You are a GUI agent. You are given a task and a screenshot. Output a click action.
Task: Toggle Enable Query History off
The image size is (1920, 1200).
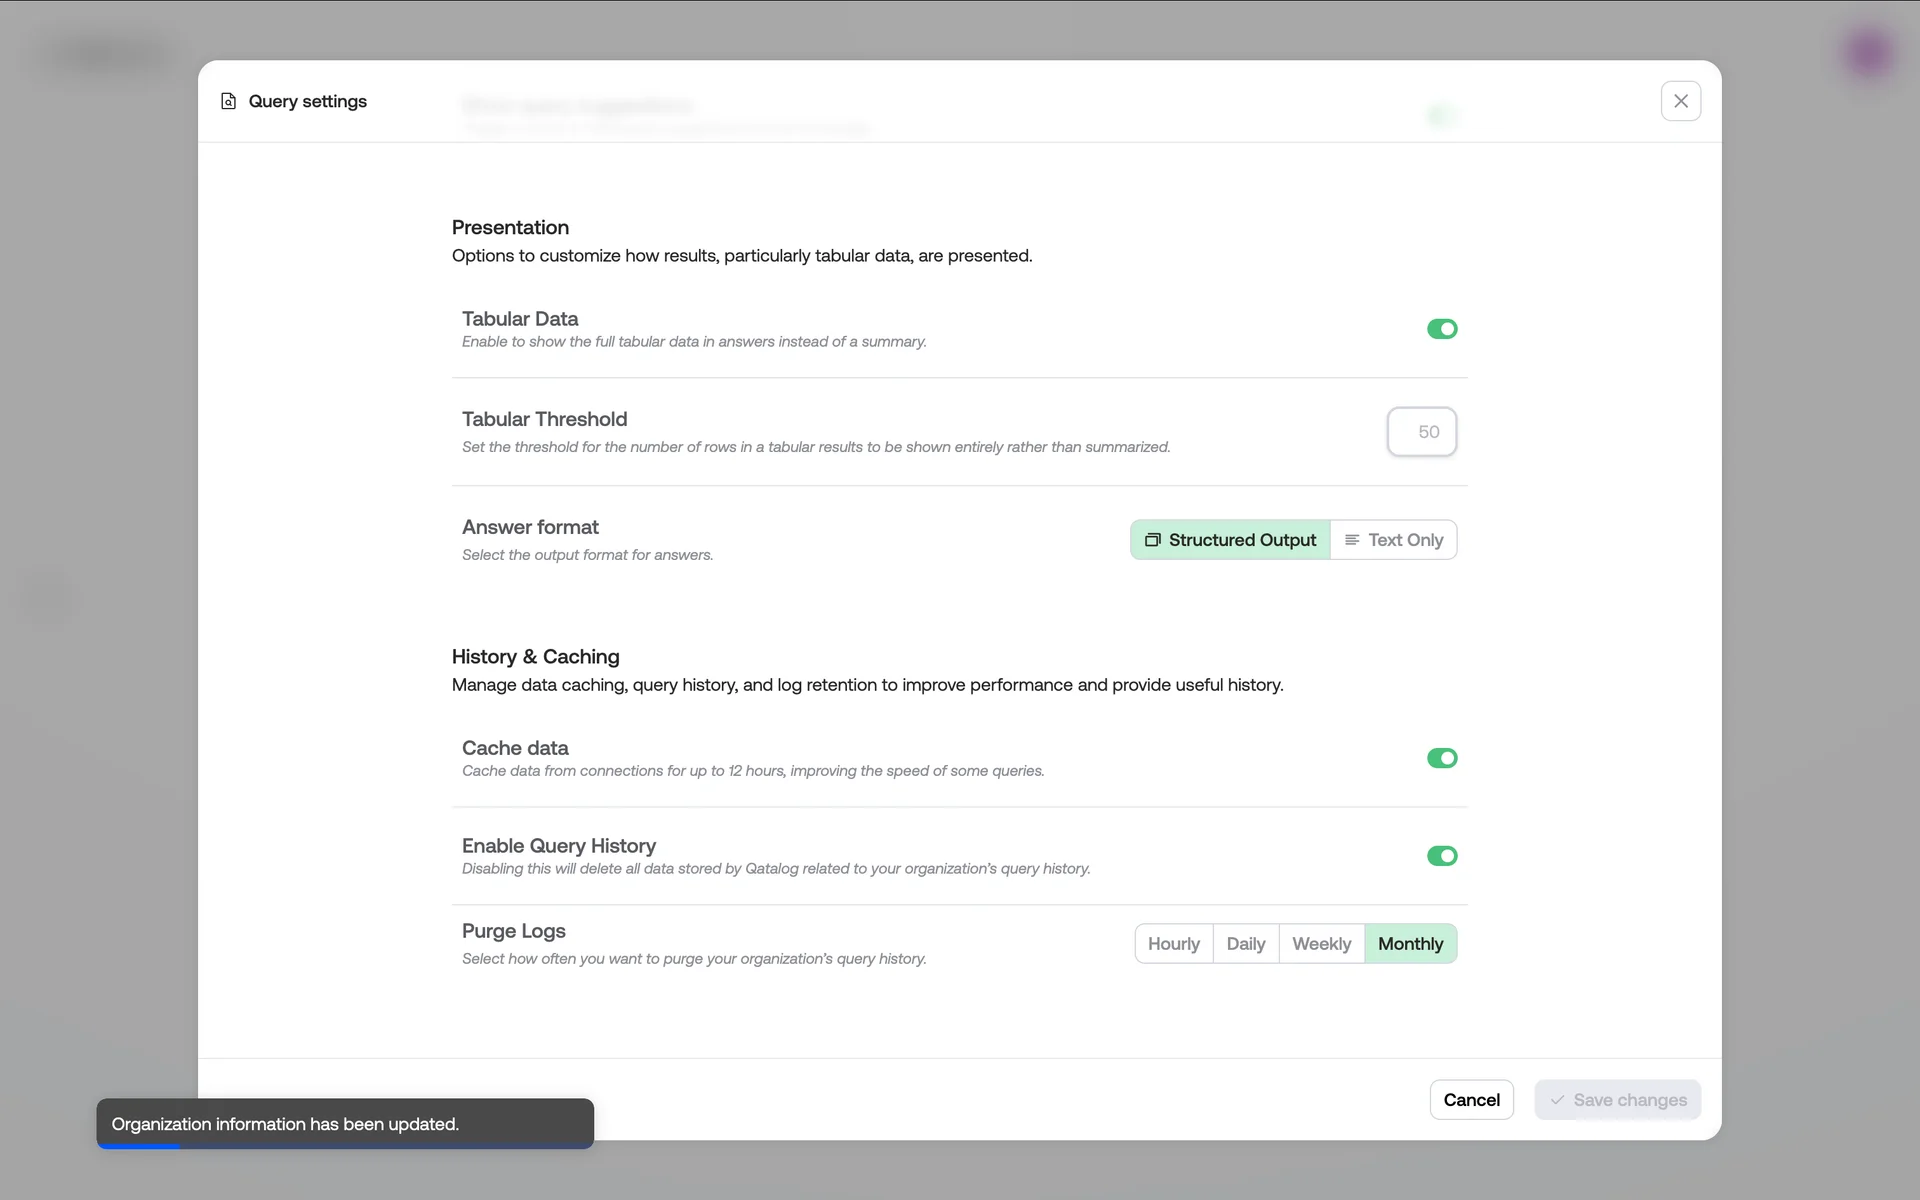coord(1441,856)
